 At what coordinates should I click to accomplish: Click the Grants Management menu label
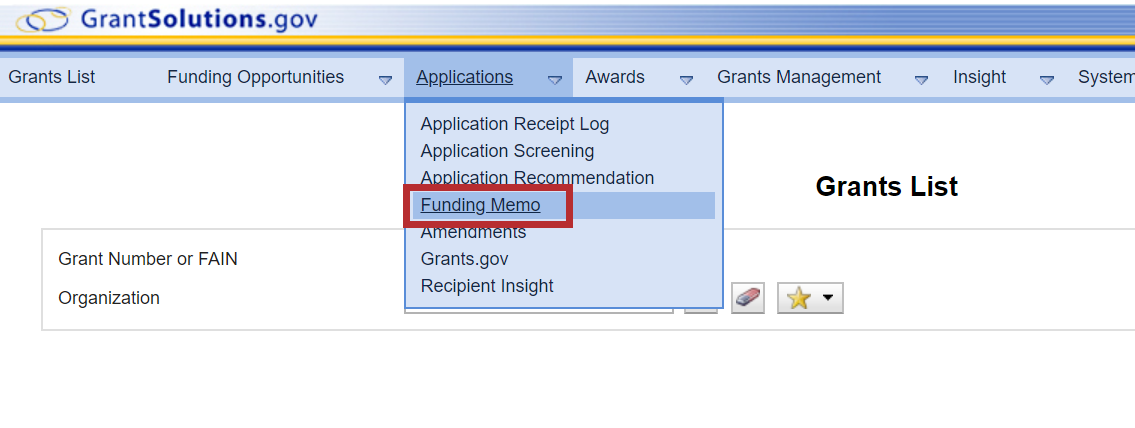[799, 77]
